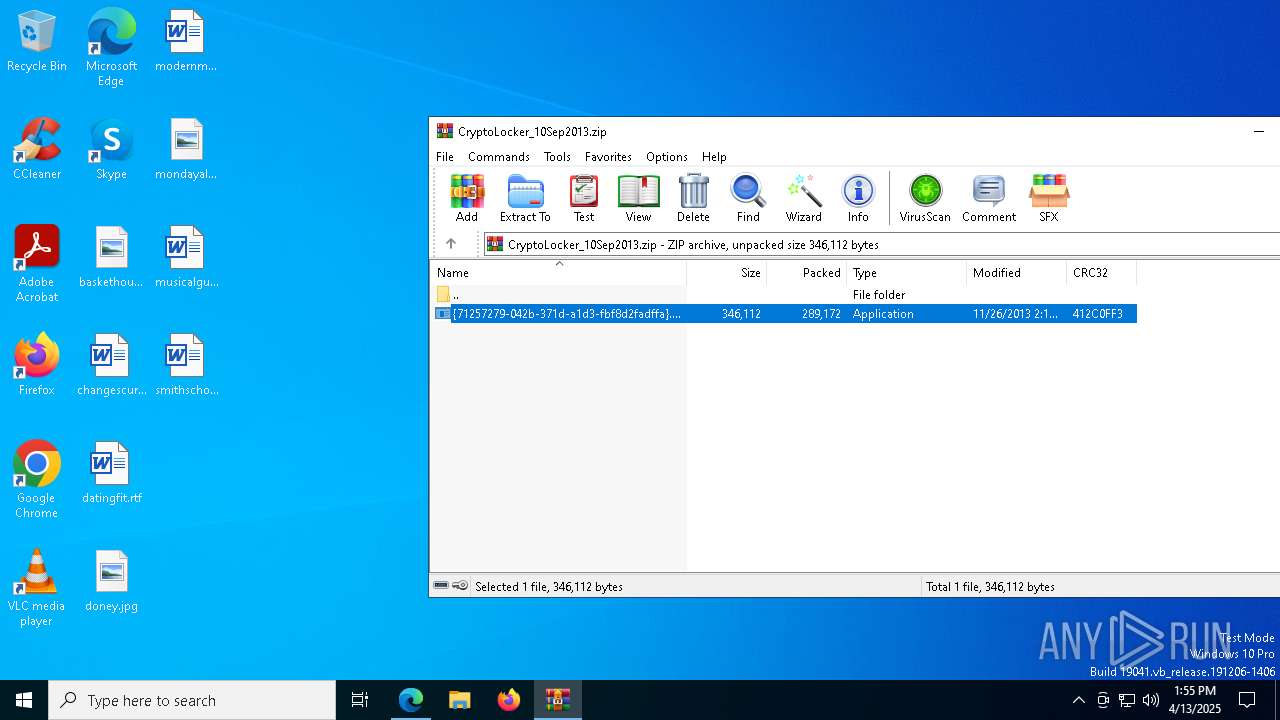Sort by Packed column header

(807, 272)
